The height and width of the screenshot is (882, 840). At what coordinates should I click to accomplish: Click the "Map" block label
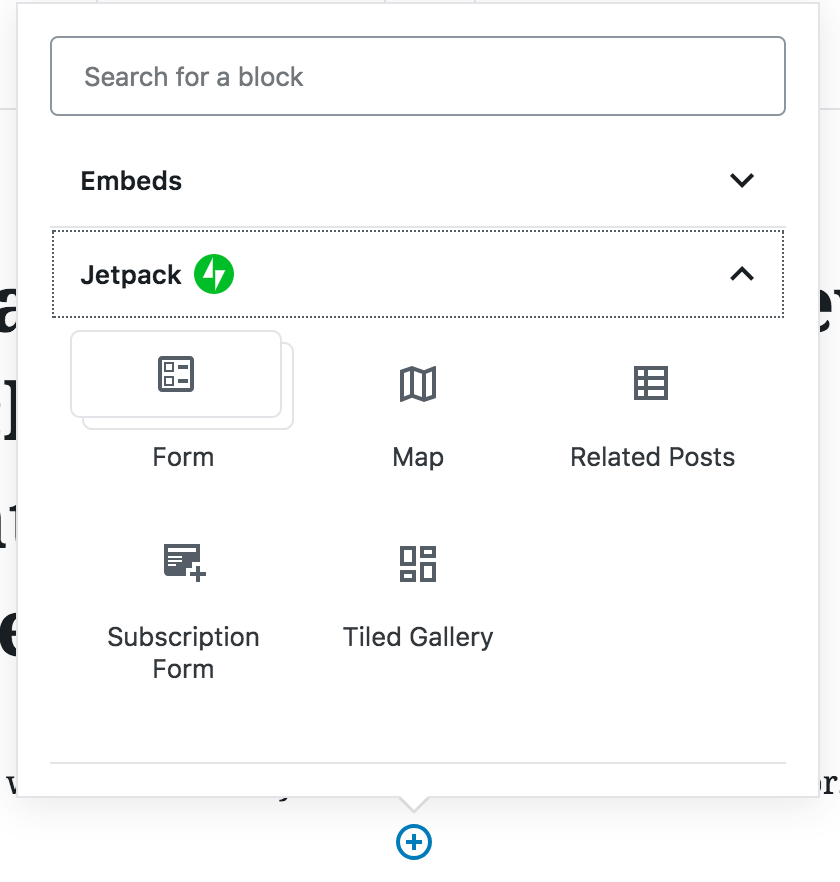[418, 457]
